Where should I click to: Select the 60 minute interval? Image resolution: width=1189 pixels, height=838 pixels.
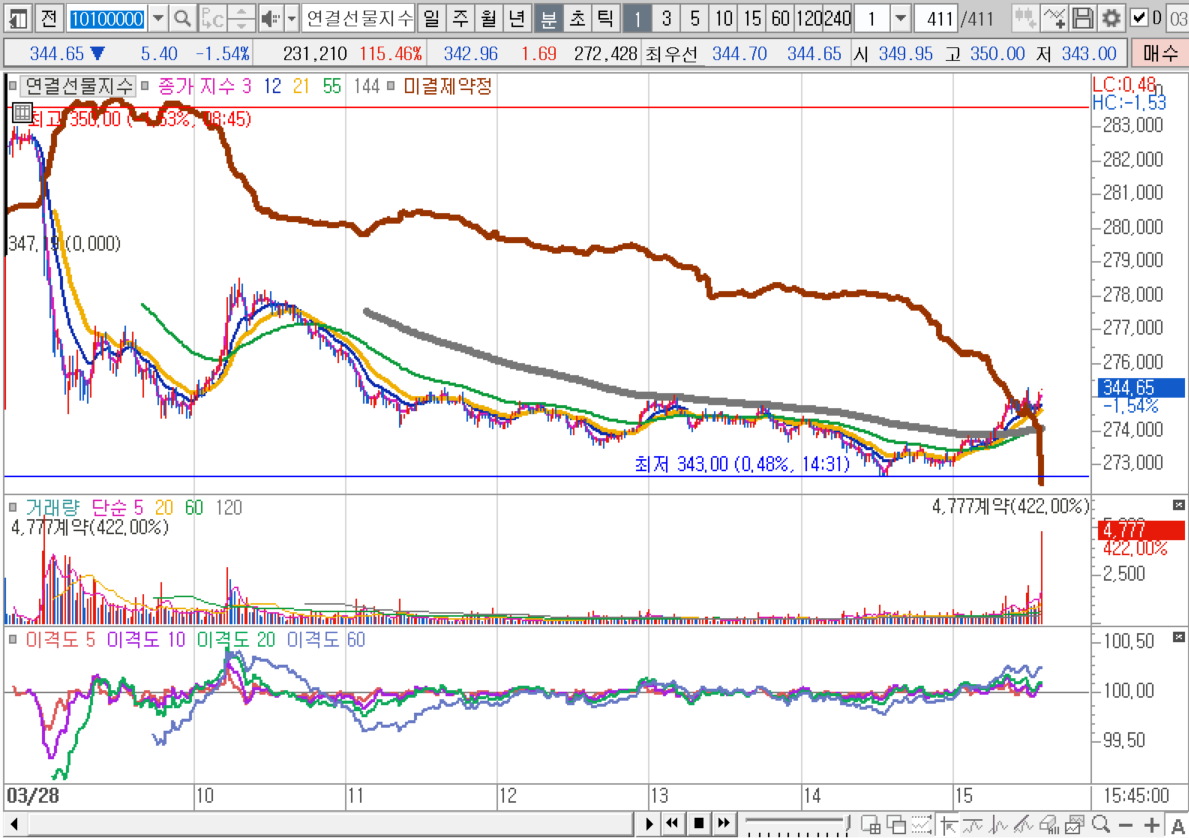coord(781,18)
